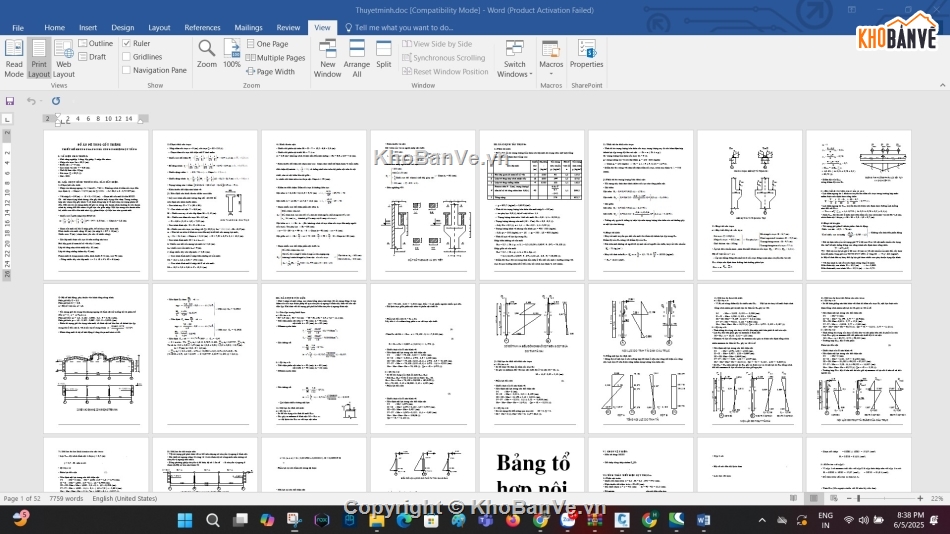Open the Mailings tab
This screenshot has height=534, width=950.
pyautogui.click(x=248, y=27)
